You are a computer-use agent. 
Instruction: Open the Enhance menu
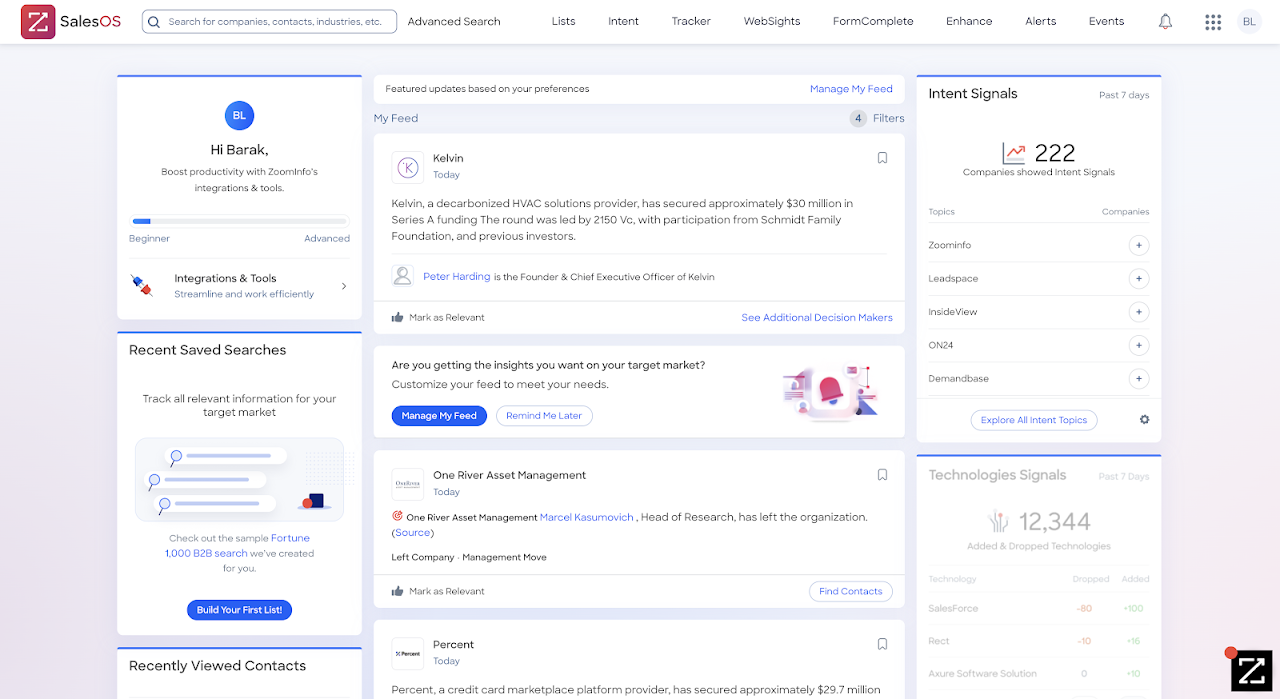(969, 21)
